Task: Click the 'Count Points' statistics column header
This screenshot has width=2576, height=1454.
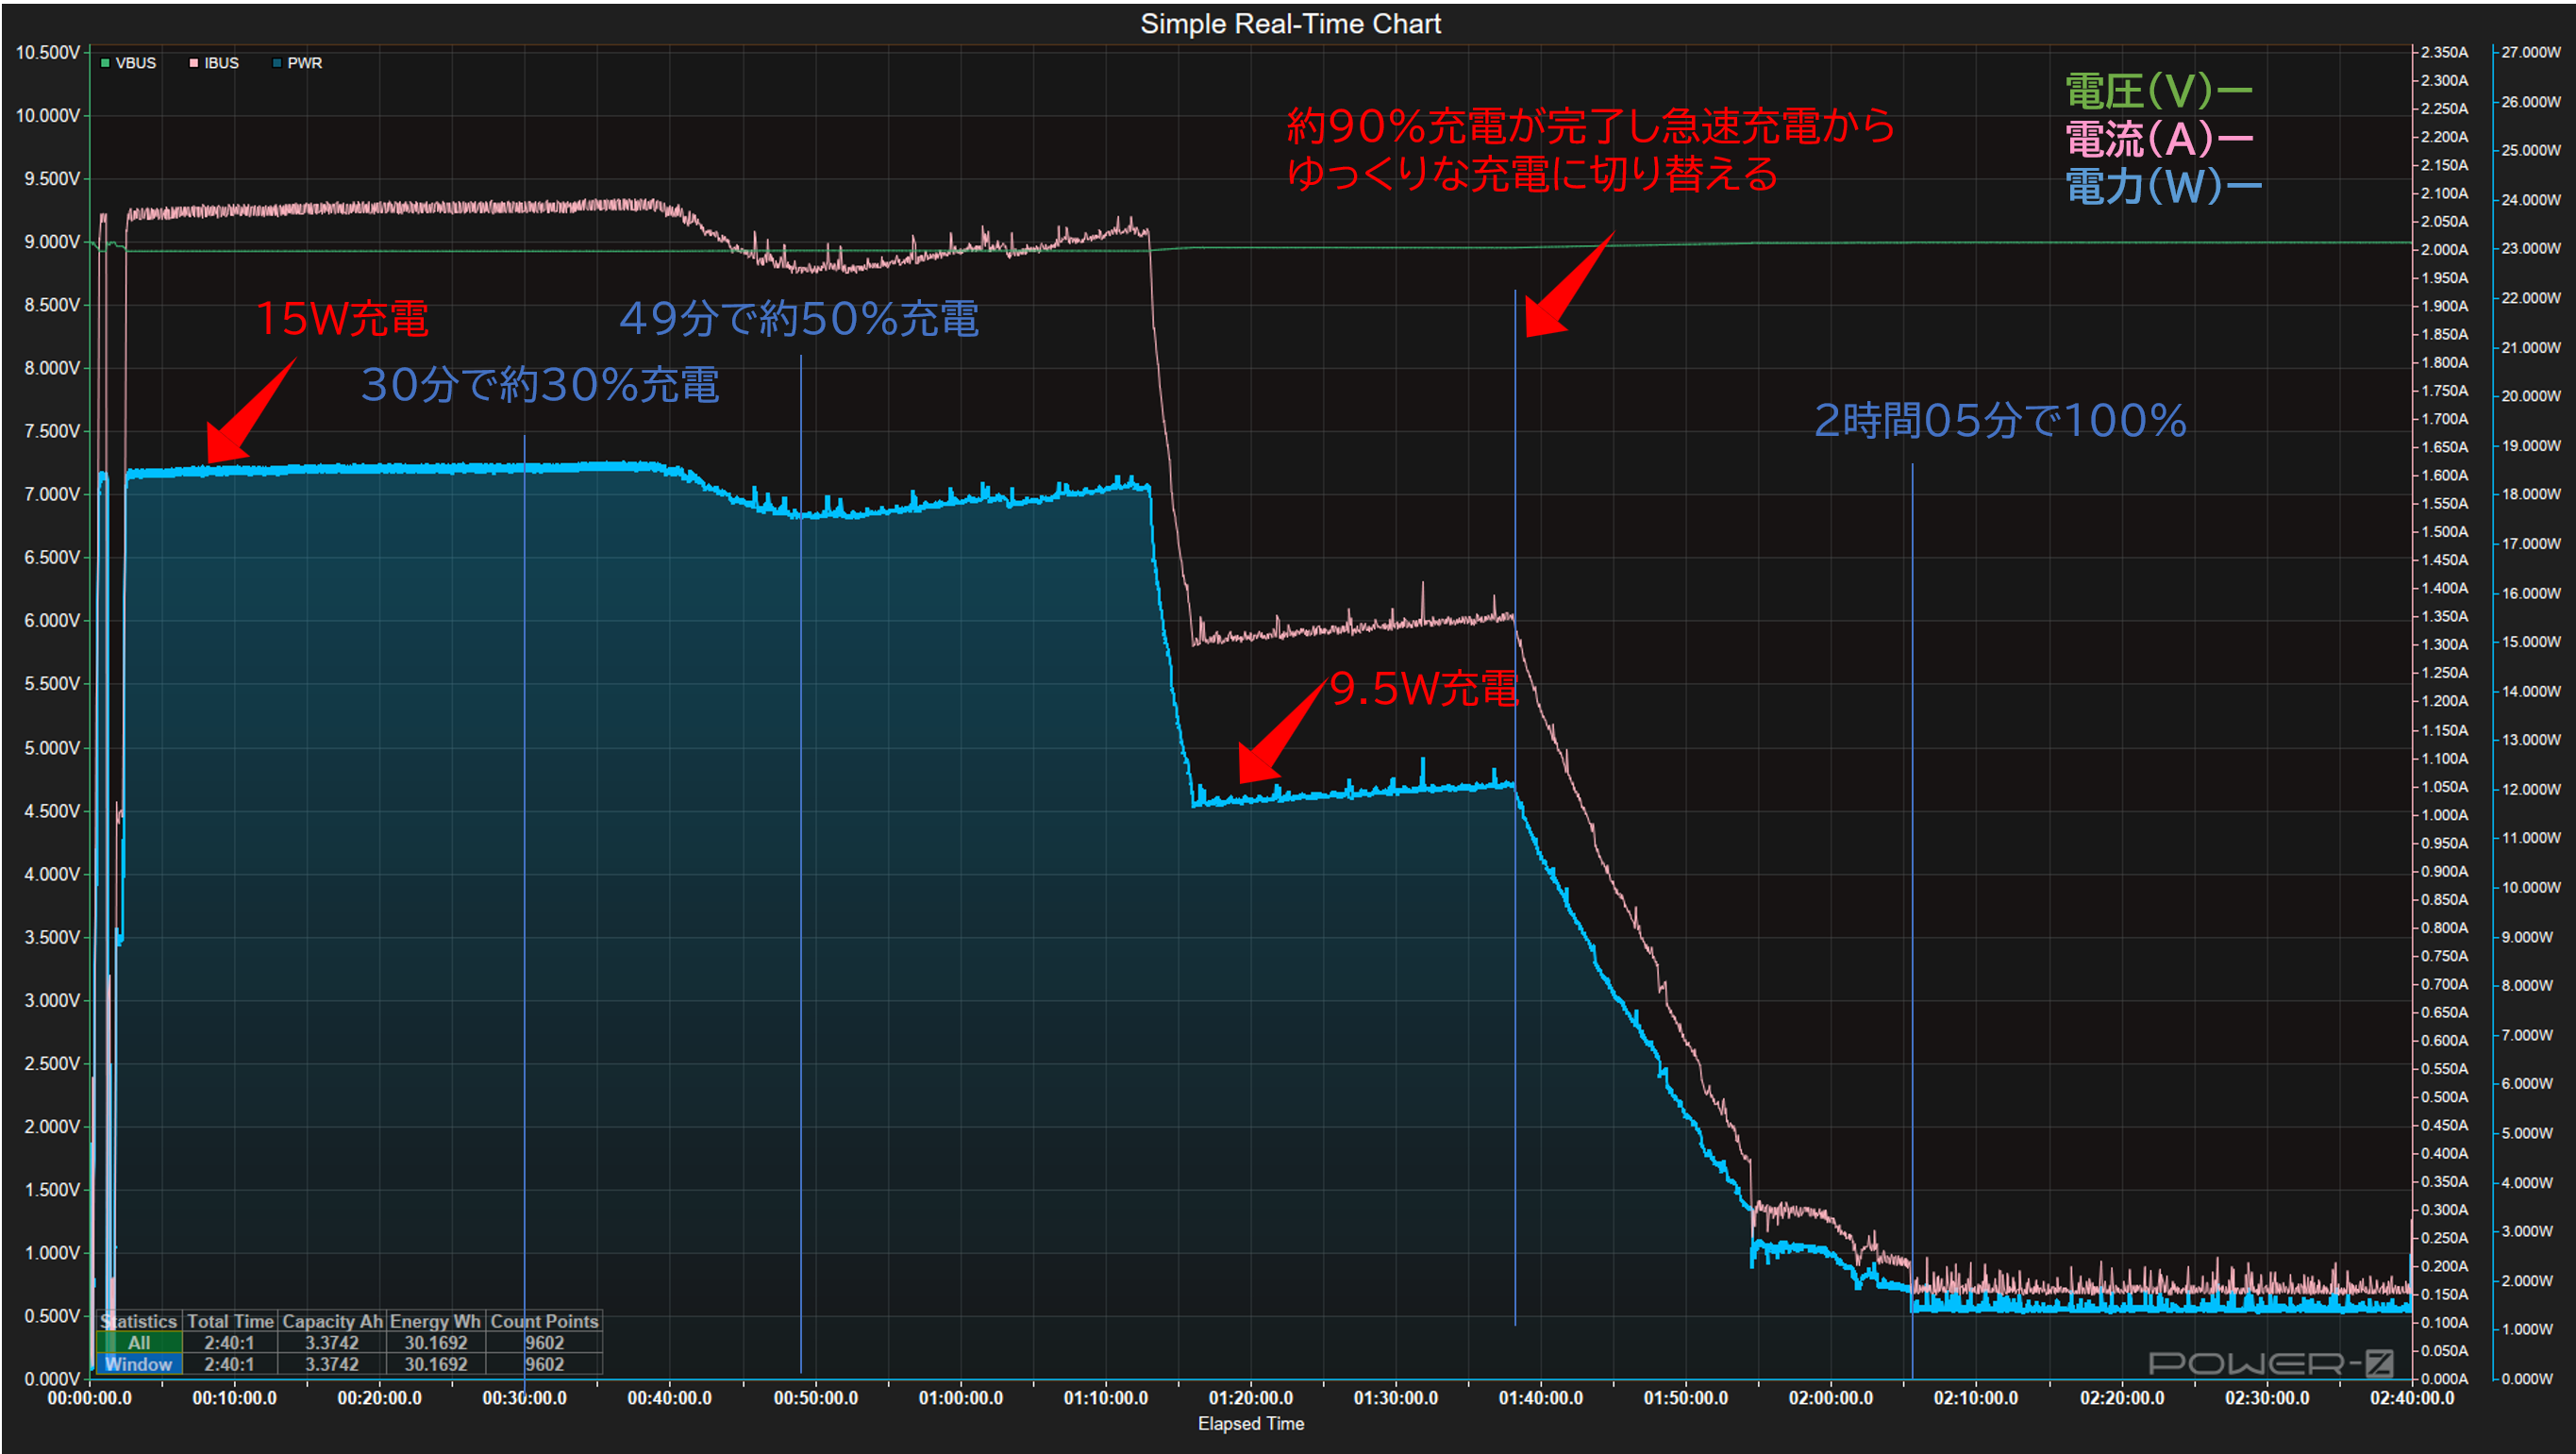Action: (544, 1321)
